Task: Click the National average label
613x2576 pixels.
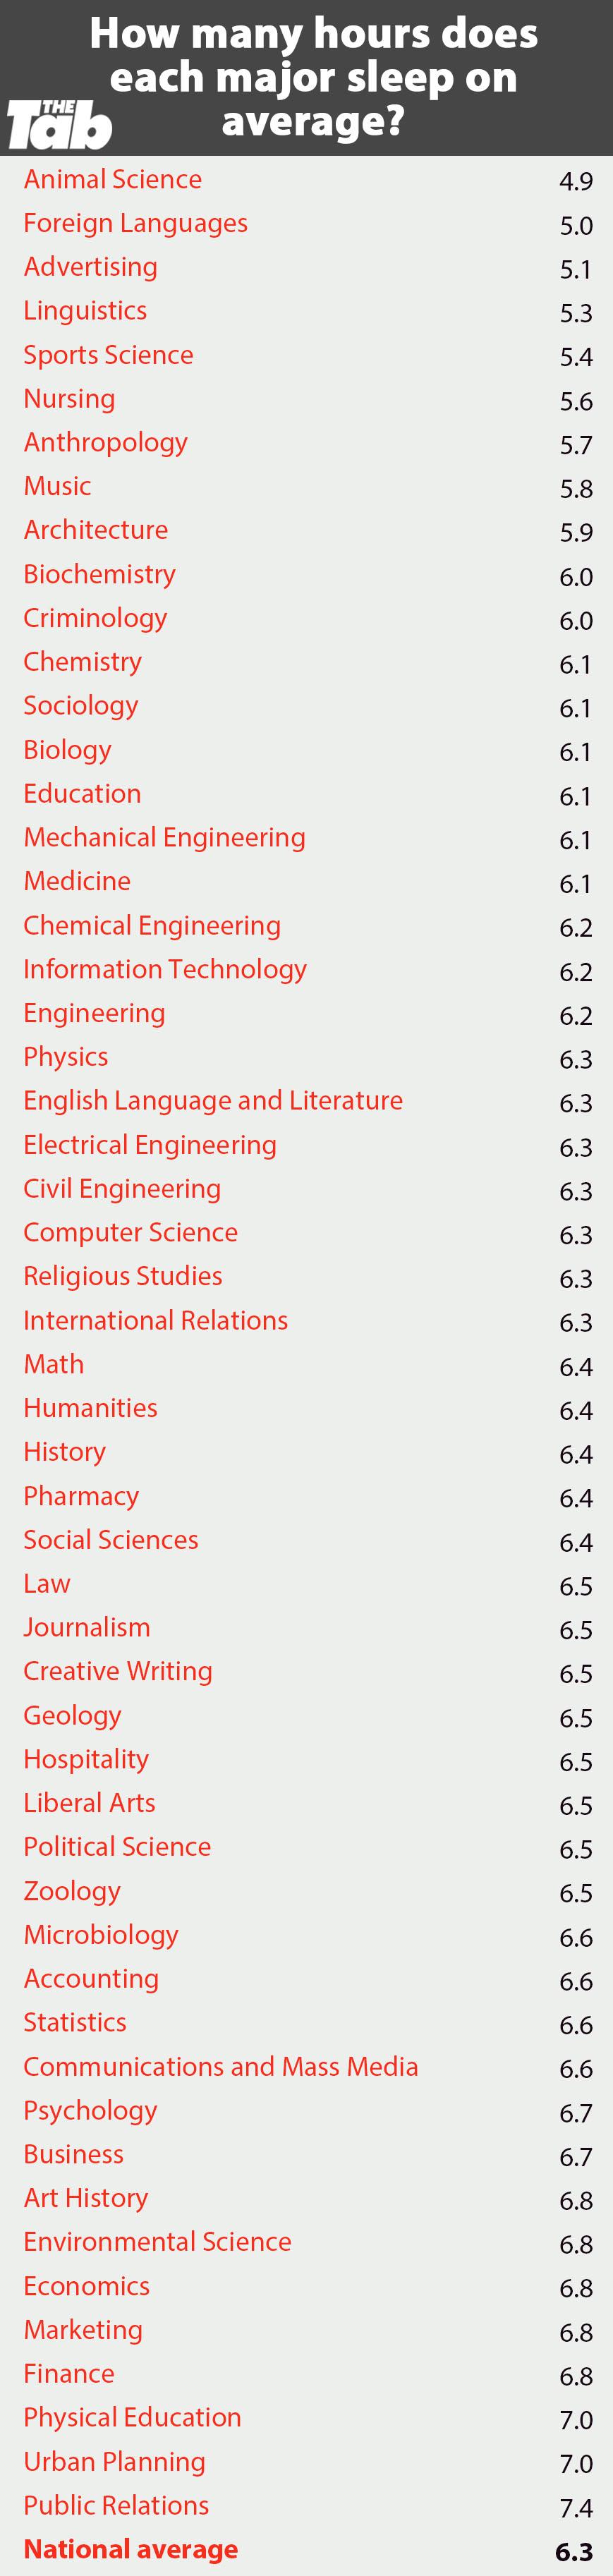Action: pyautogui.click(x=131, y=2549)
